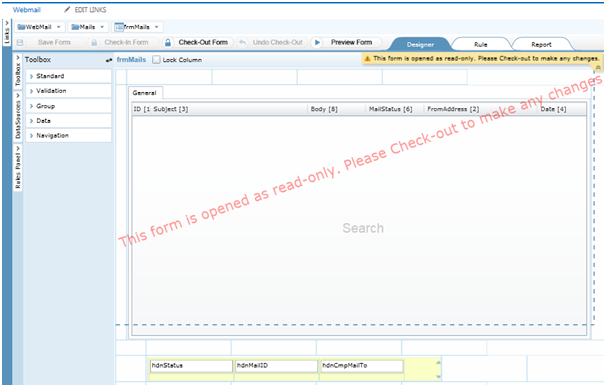This screenshot has height=387, width=606.
Task: Click the EDIT LINKS link
Action: pyautogui.click(x=90, y=10)
